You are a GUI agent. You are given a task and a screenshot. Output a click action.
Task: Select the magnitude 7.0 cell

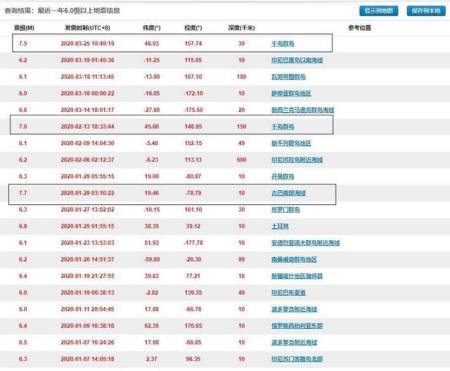coord(23,126)
